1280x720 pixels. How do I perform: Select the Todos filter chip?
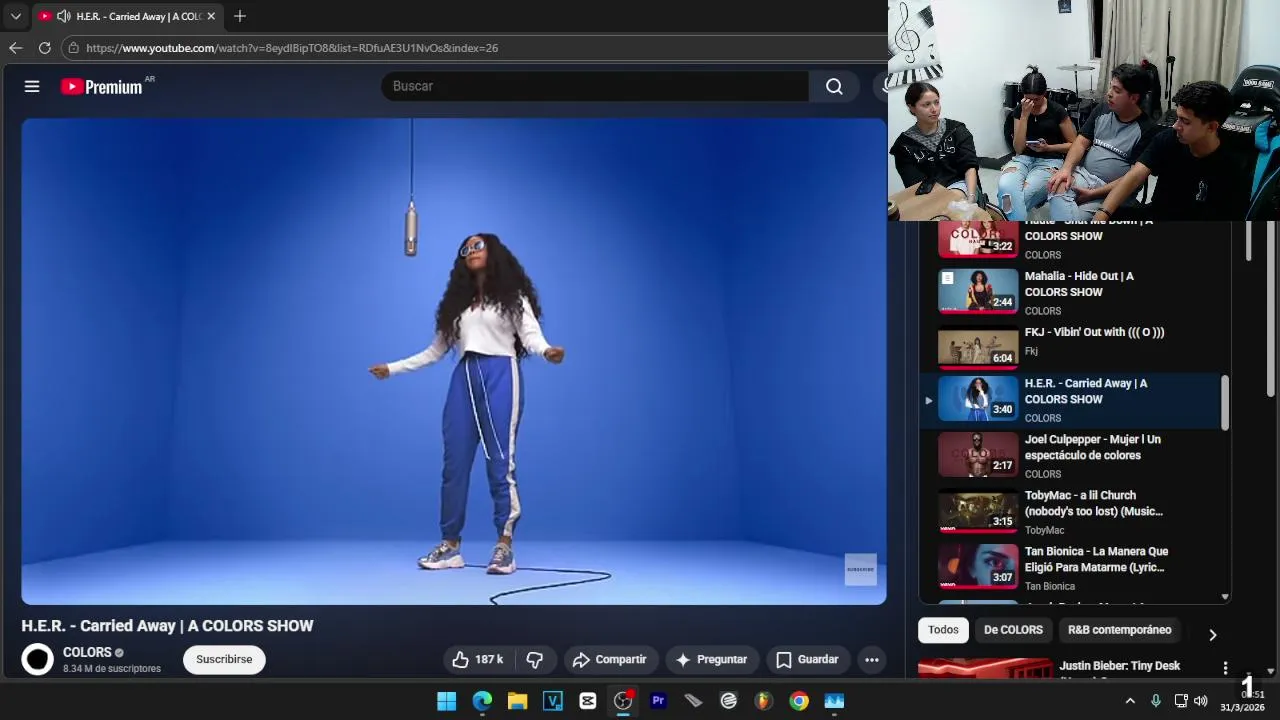point(943,630)
